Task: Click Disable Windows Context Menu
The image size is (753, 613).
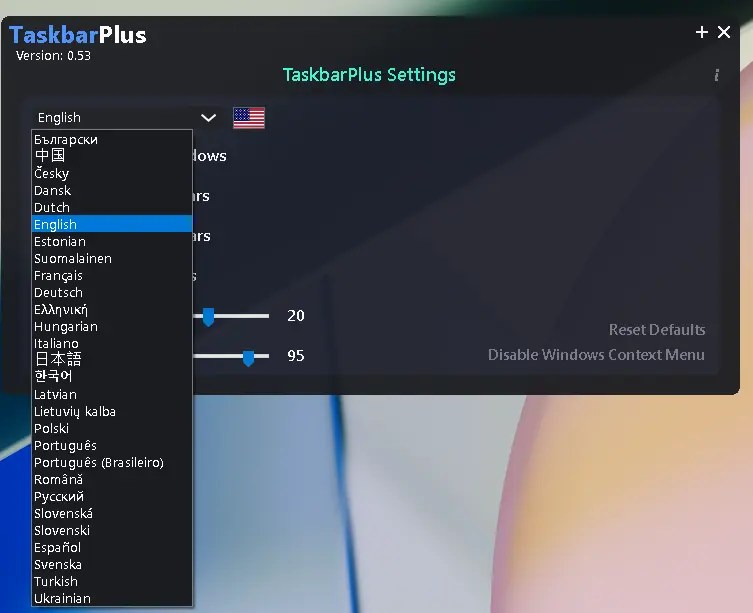Action: point(596,355)
